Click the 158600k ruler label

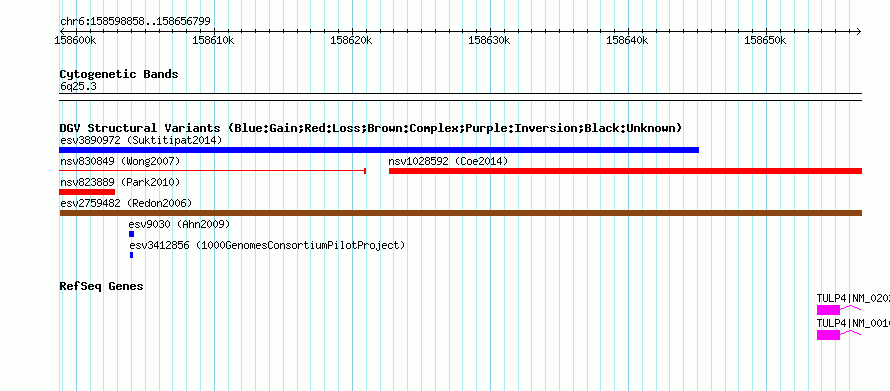click(75, 40)
